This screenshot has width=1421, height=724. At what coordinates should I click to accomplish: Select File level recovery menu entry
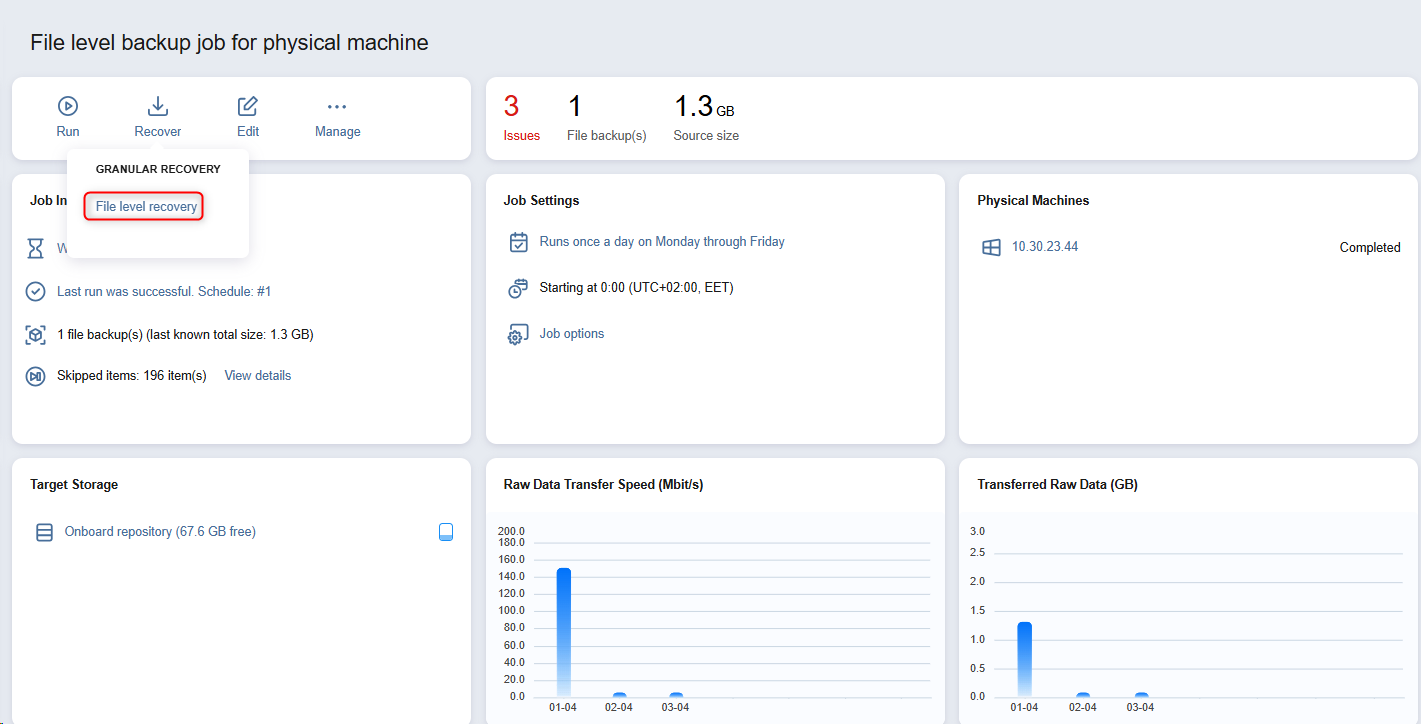coord(146,207)
